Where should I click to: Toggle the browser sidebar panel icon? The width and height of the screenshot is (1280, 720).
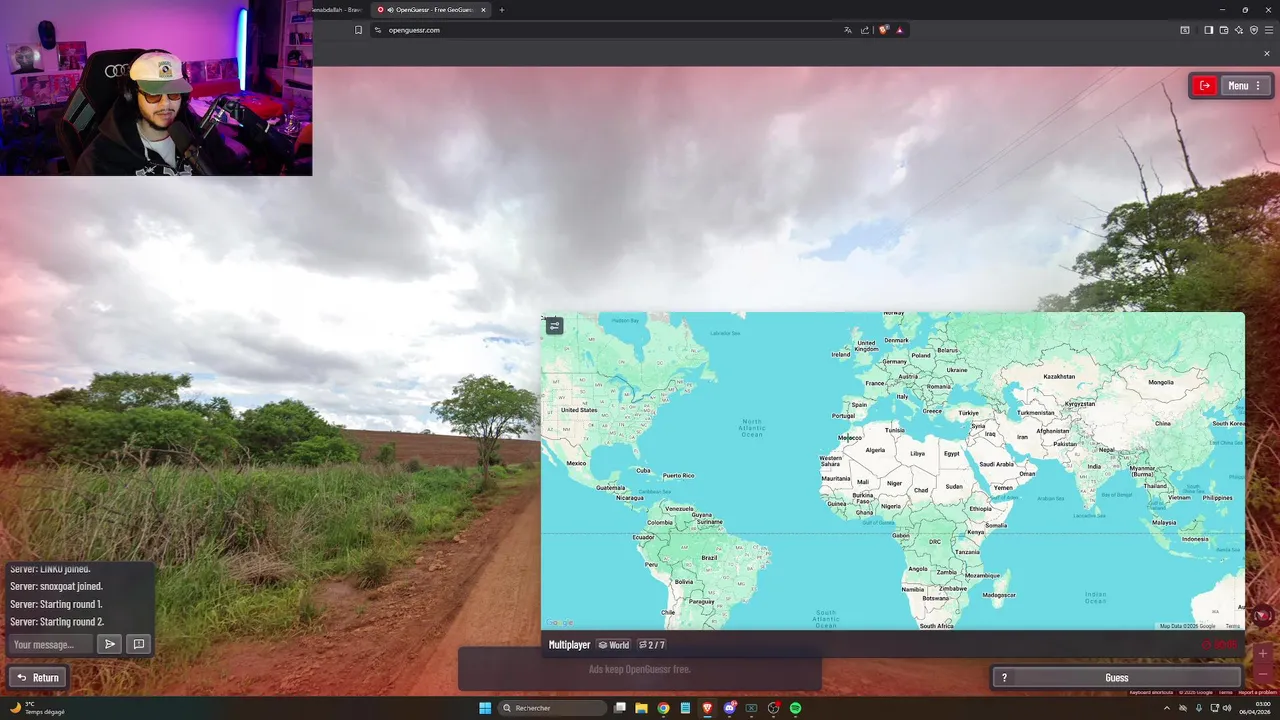click(1208, 30)
